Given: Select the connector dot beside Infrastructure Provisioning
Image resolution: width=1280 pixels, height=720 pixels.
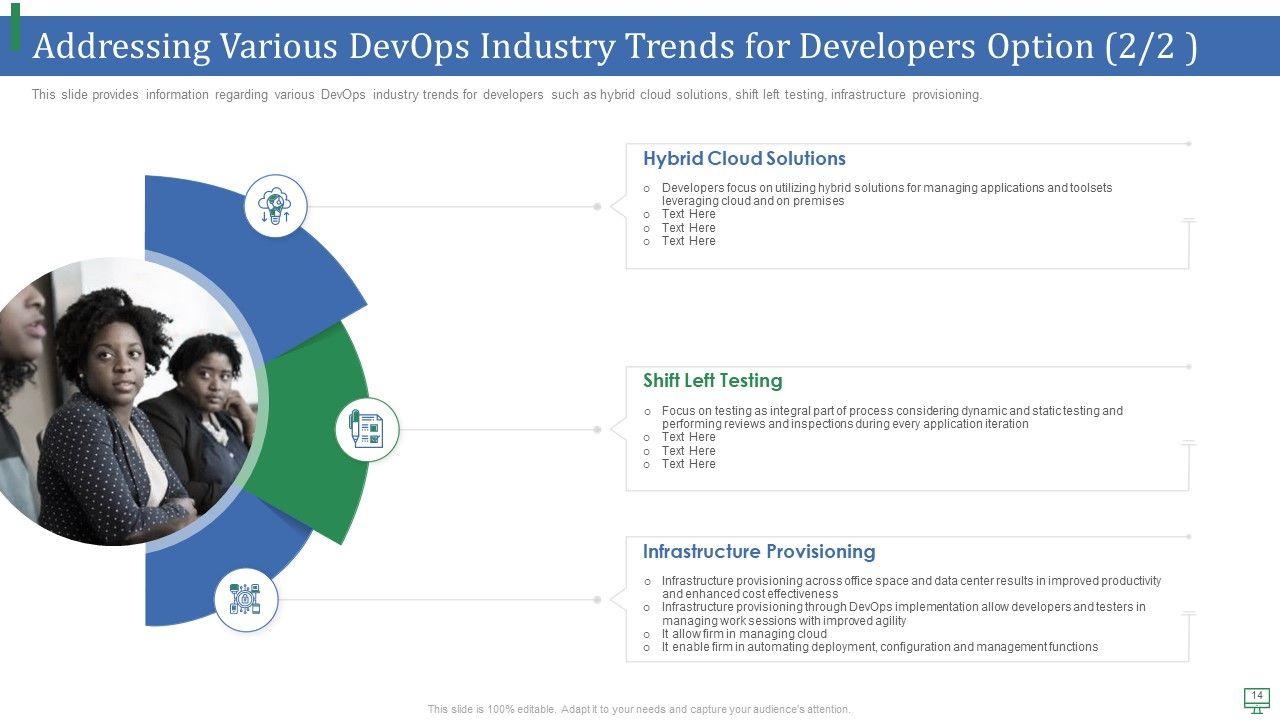Looking at the screenshot, I should [597, 600].
